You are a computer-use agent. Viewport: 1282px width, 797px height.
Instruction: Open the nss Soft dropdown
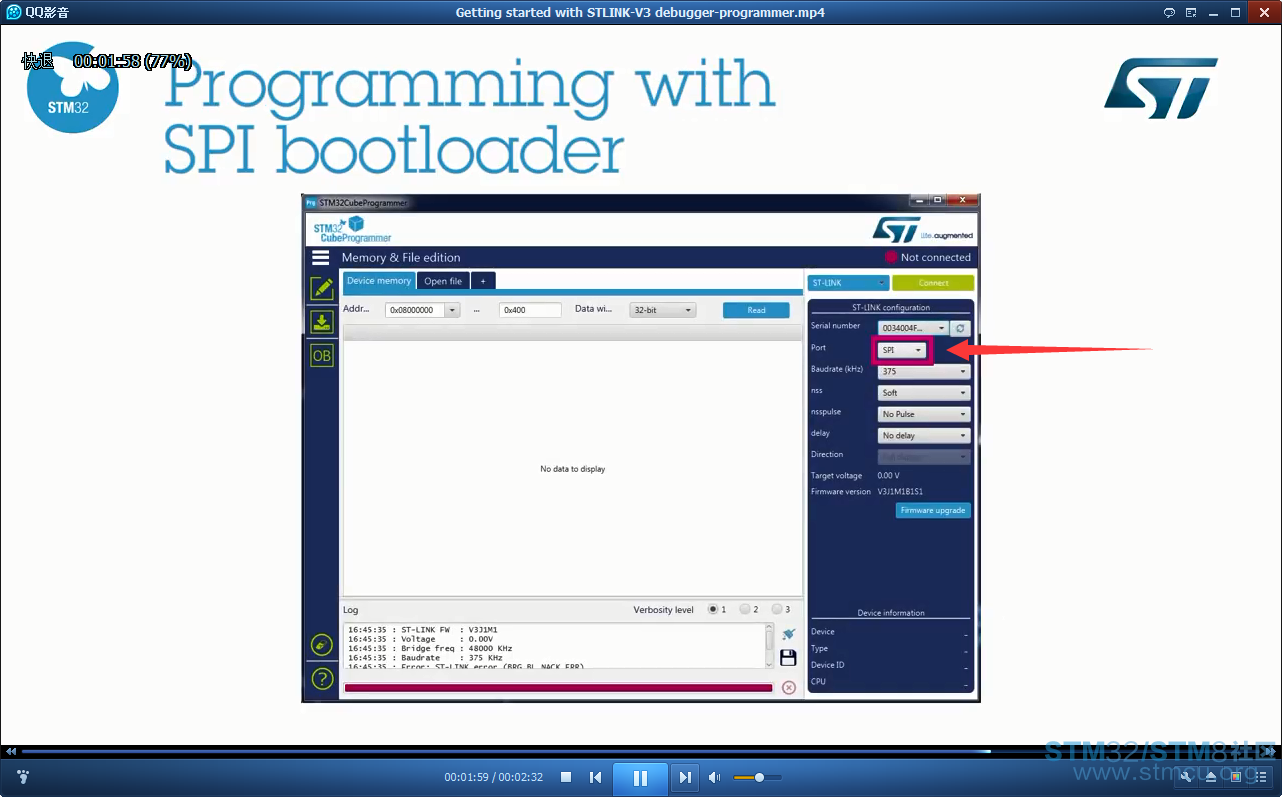pyautogui.click(x=924, y=393)
